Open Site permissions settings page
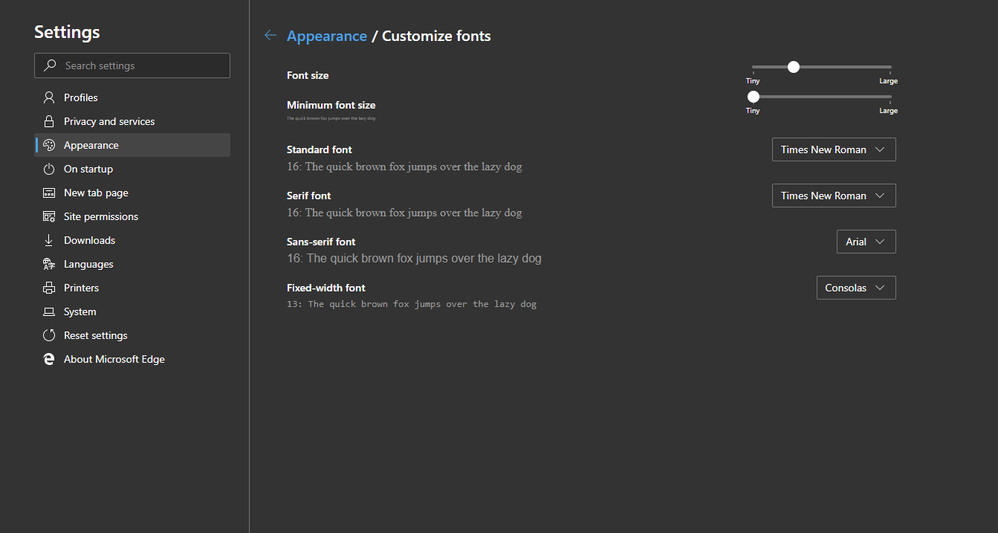The height and width of the screenshot is (533, 998). (100, 217)
